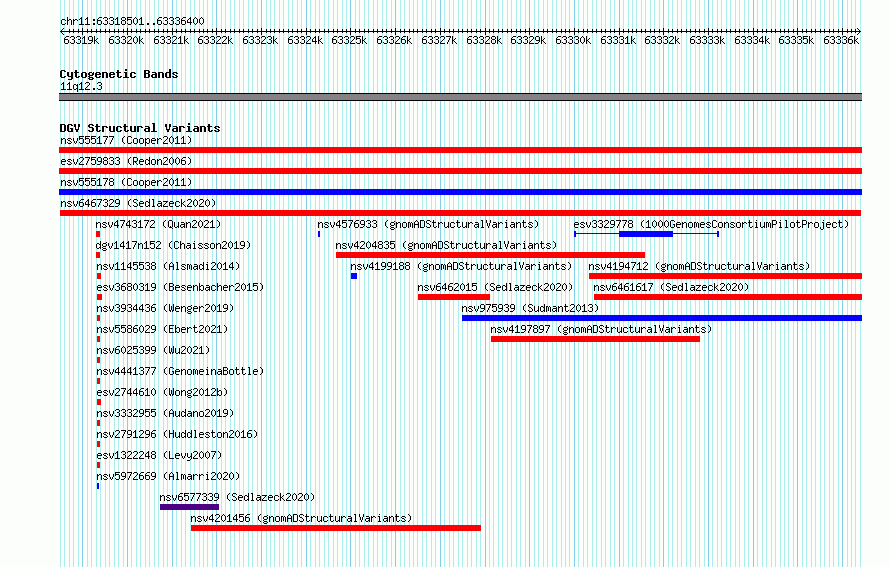Select the 63333k ruler position
The height and width of the screenshot is (567, 890).
(x=707, y=40)
